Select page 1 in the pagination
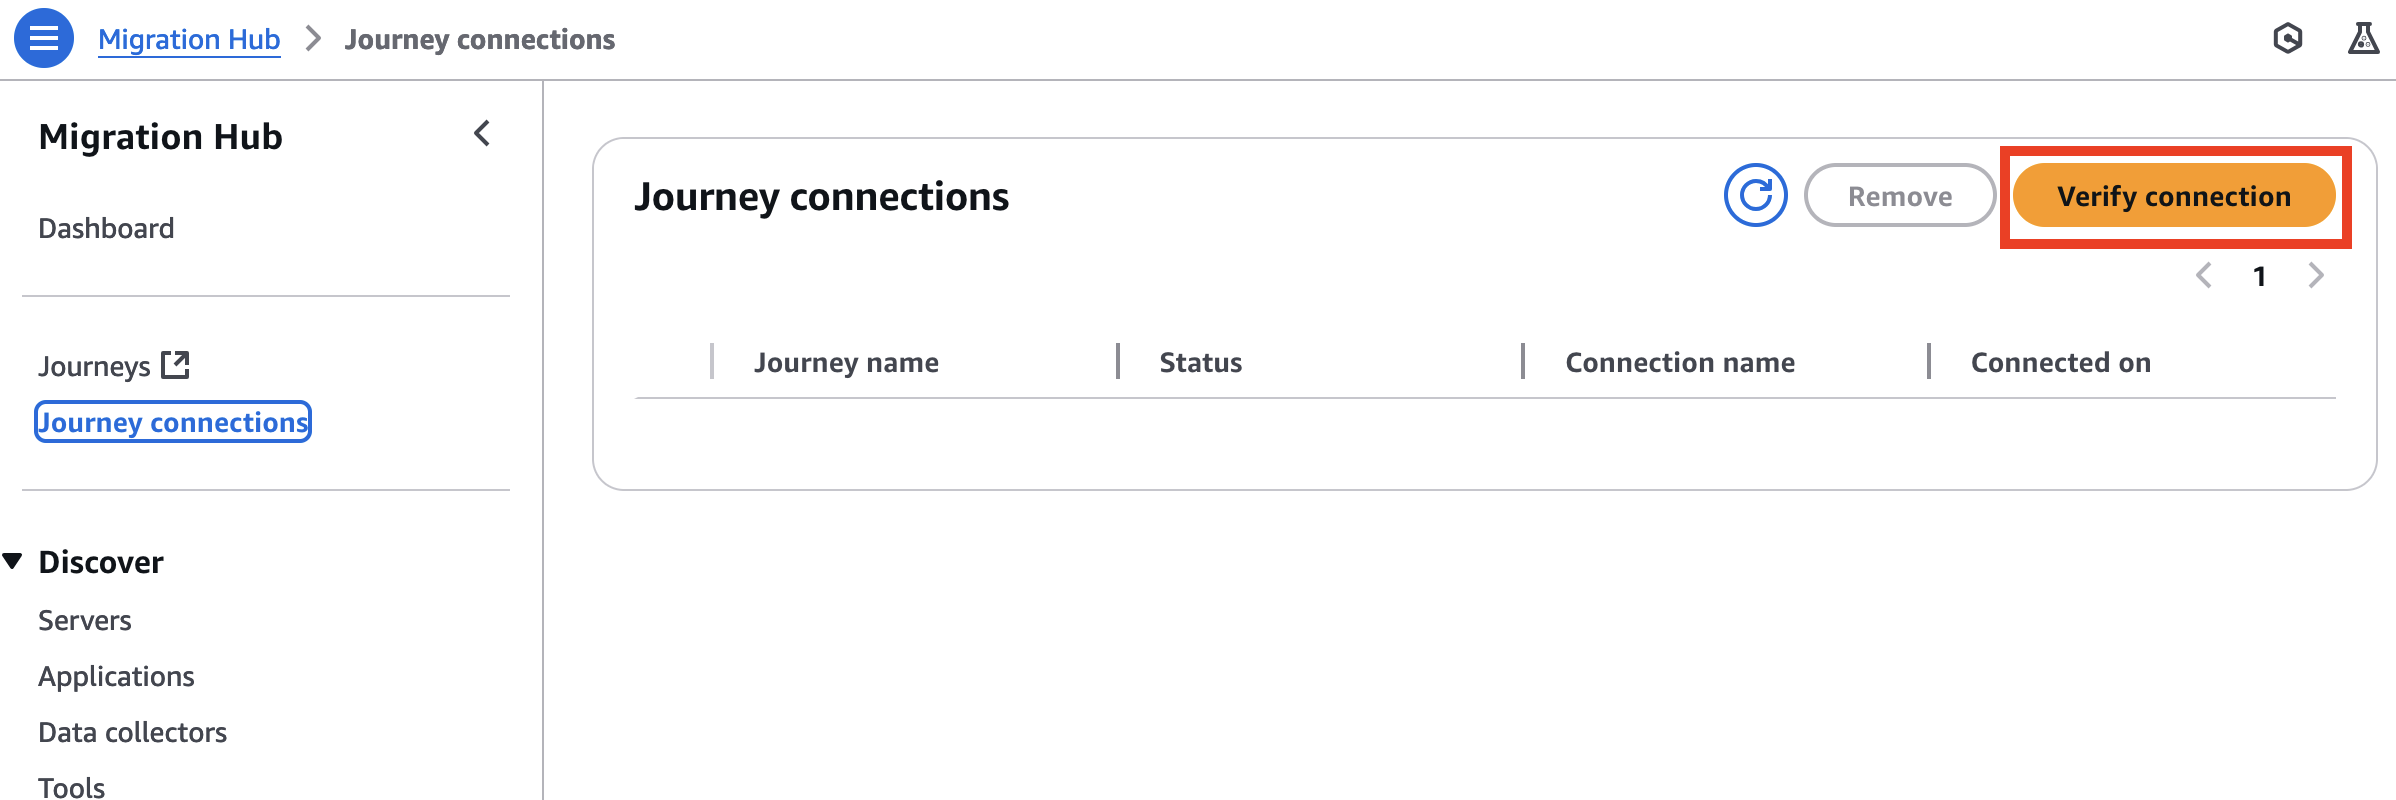The width and height of the screenshot is (2396, 800). click(x=2260, y=276)
